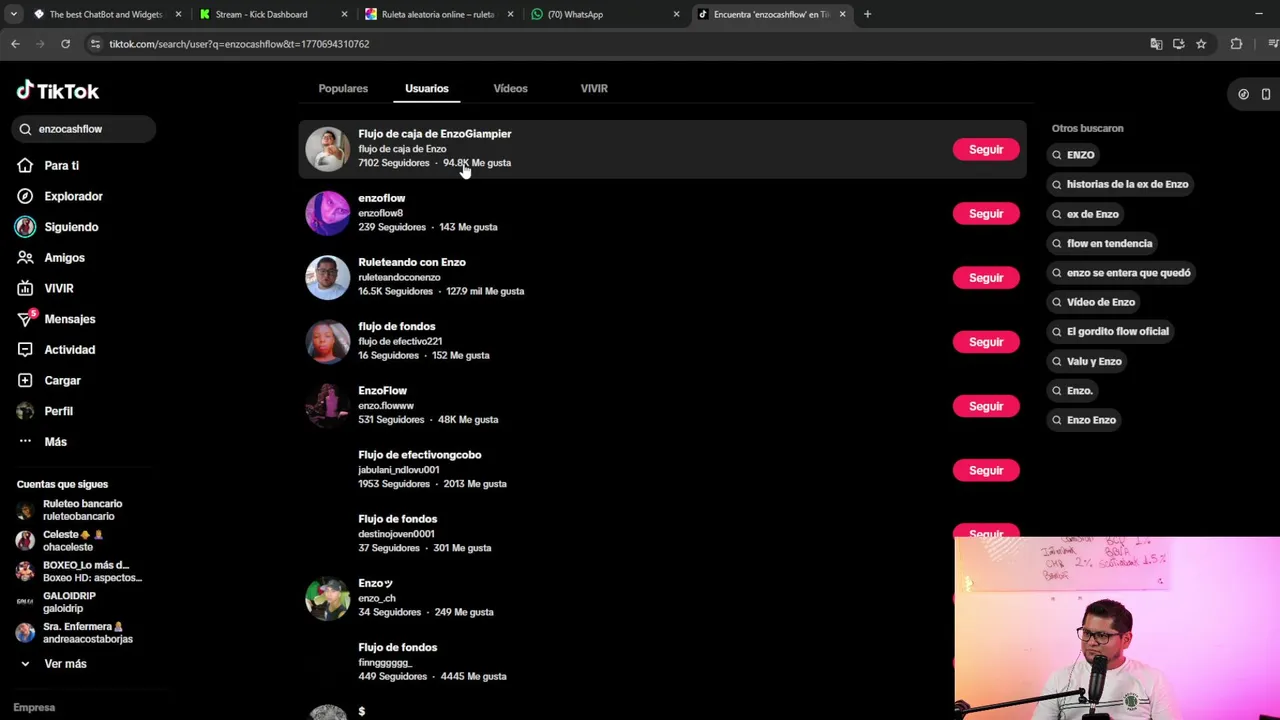Open the Perfil avatar icon
This screenshot has height=720, width=1280.
[25, 411]
